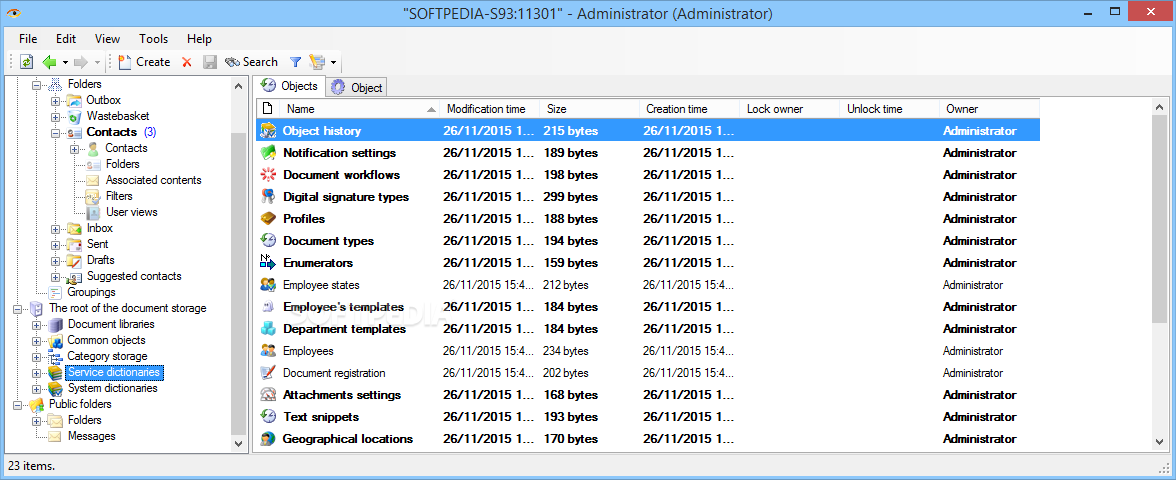Collapse the Public folders tree node
The image size is (1176, 480).
point(18,405)
